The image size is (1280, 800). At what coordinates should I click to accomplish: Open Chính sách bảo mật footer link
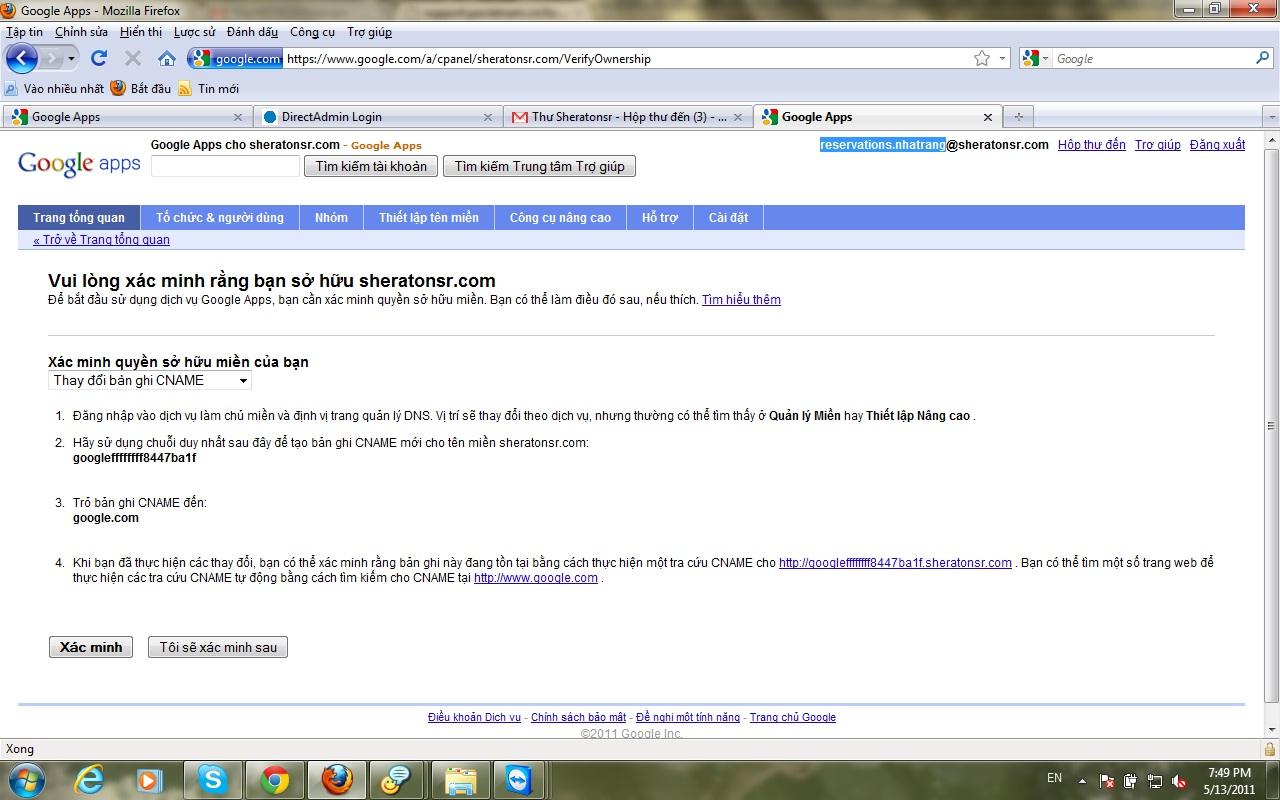pyautogui.click(x=578, y=717)
